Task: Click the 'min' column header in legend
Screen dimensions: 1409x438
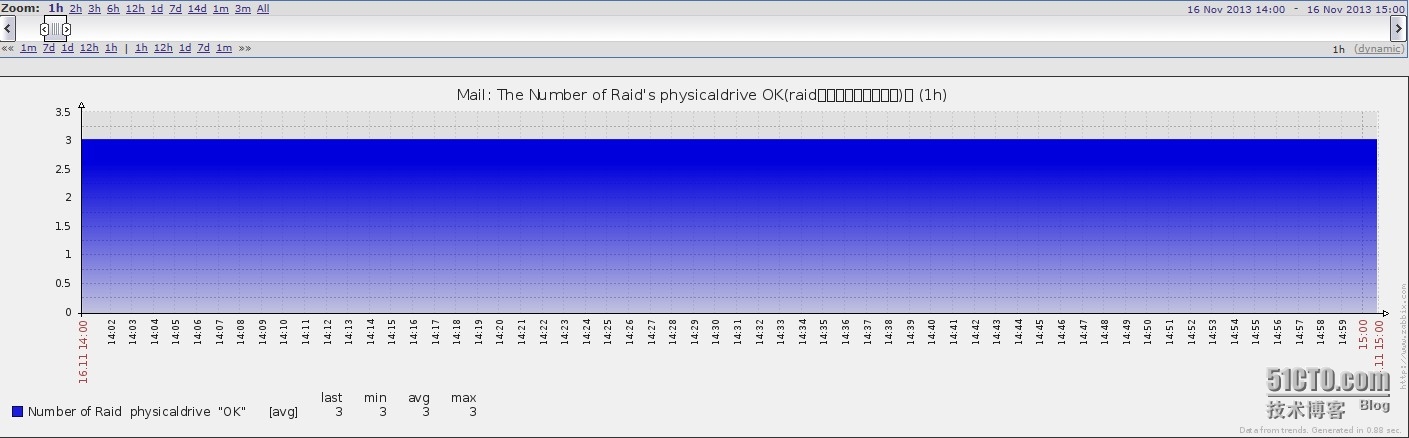Action: click(376, 398)
